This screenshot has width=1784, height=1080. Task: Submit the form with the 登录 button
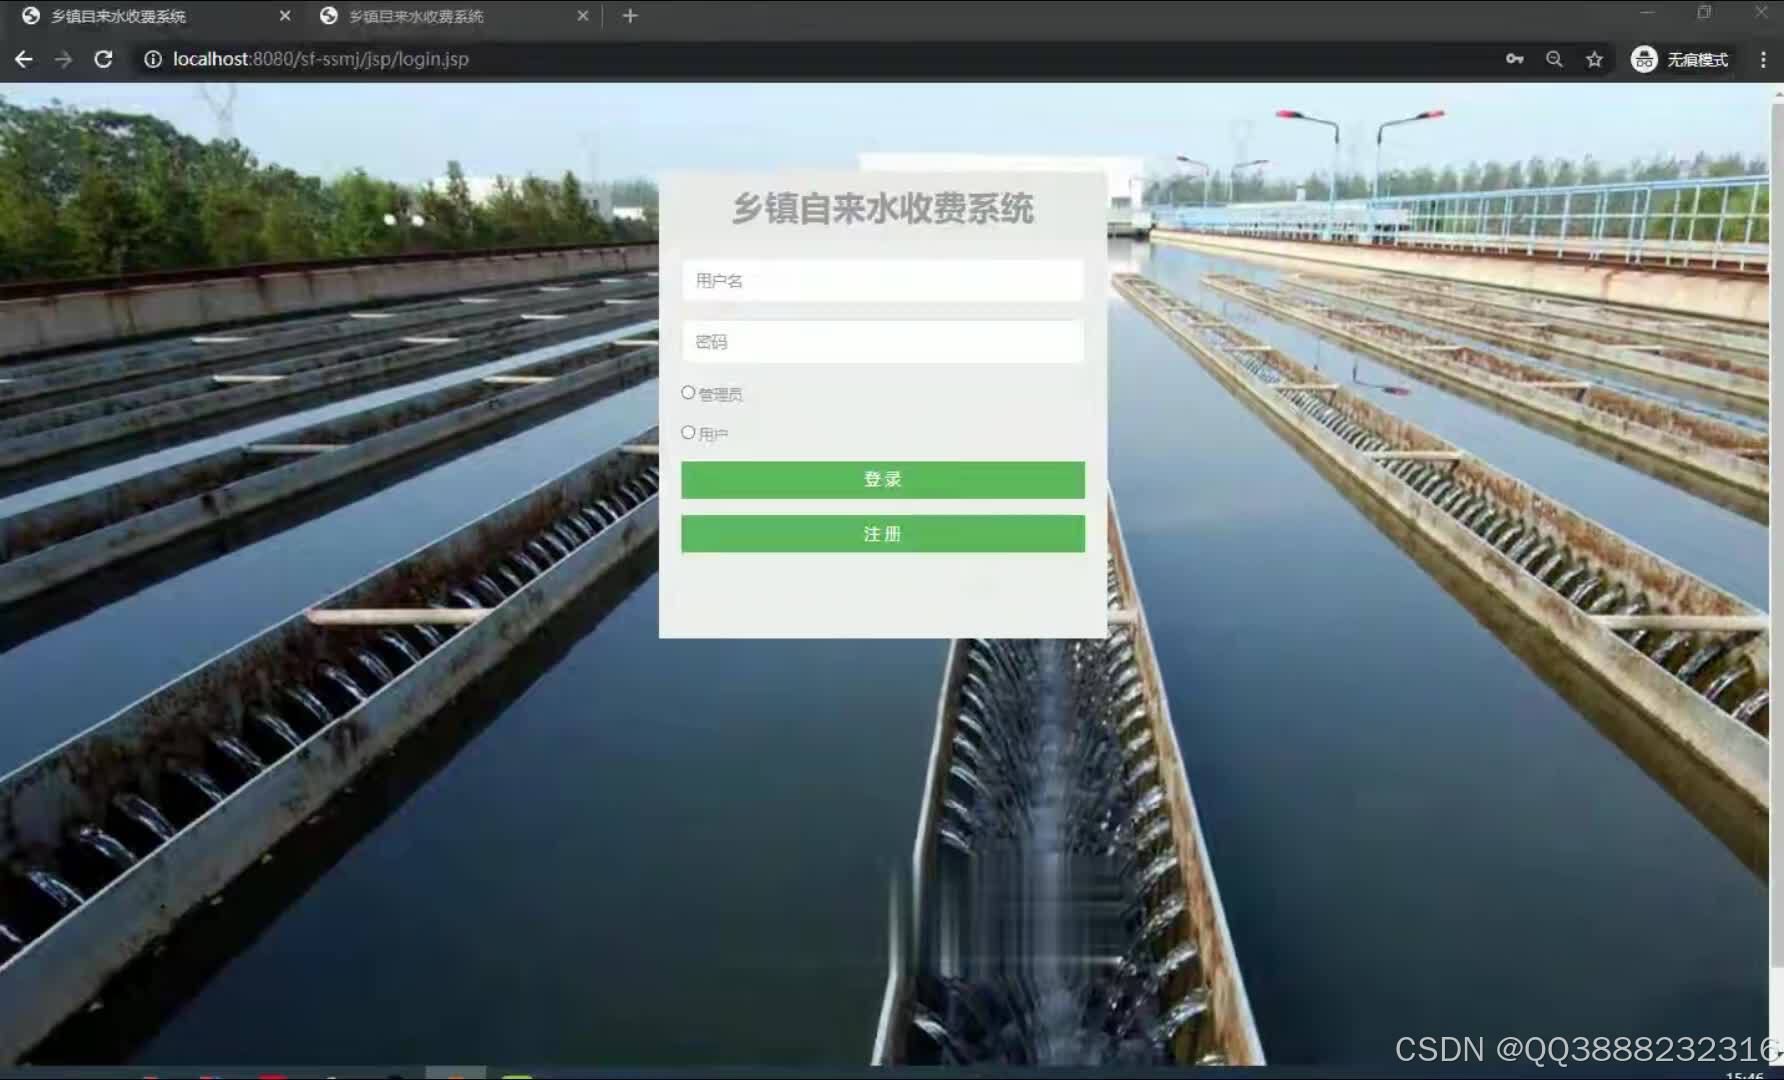(883, 480)
